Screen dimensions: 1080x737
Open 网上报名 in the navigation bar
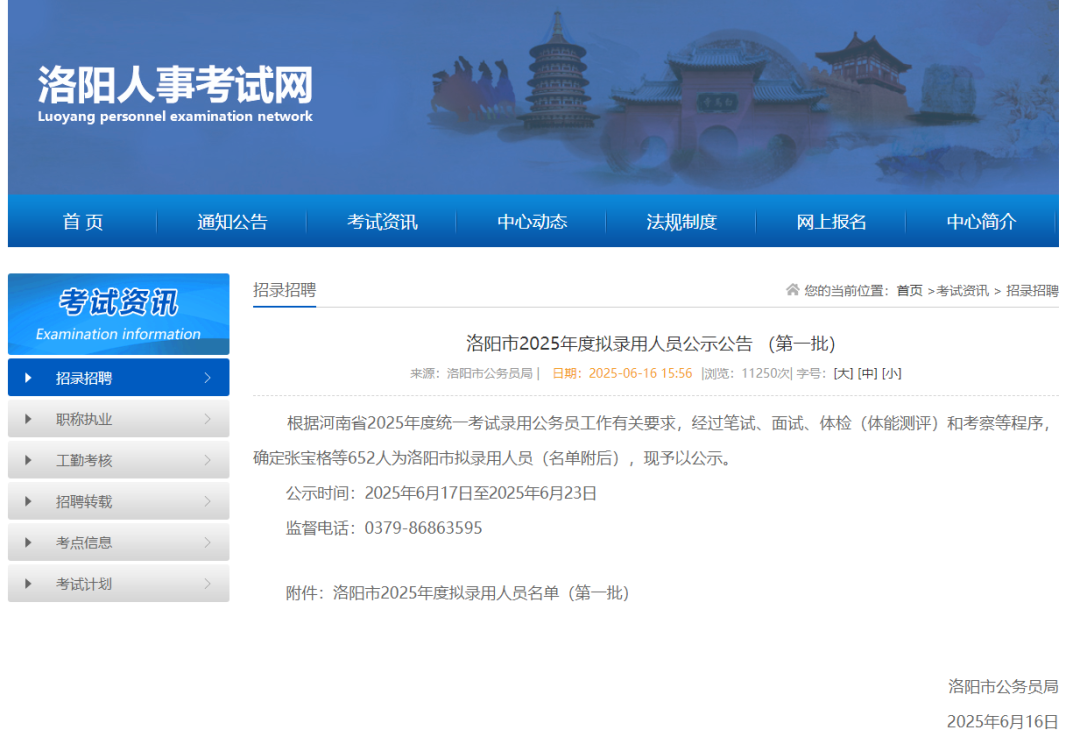pyautogui.click(x=831, y=222)
